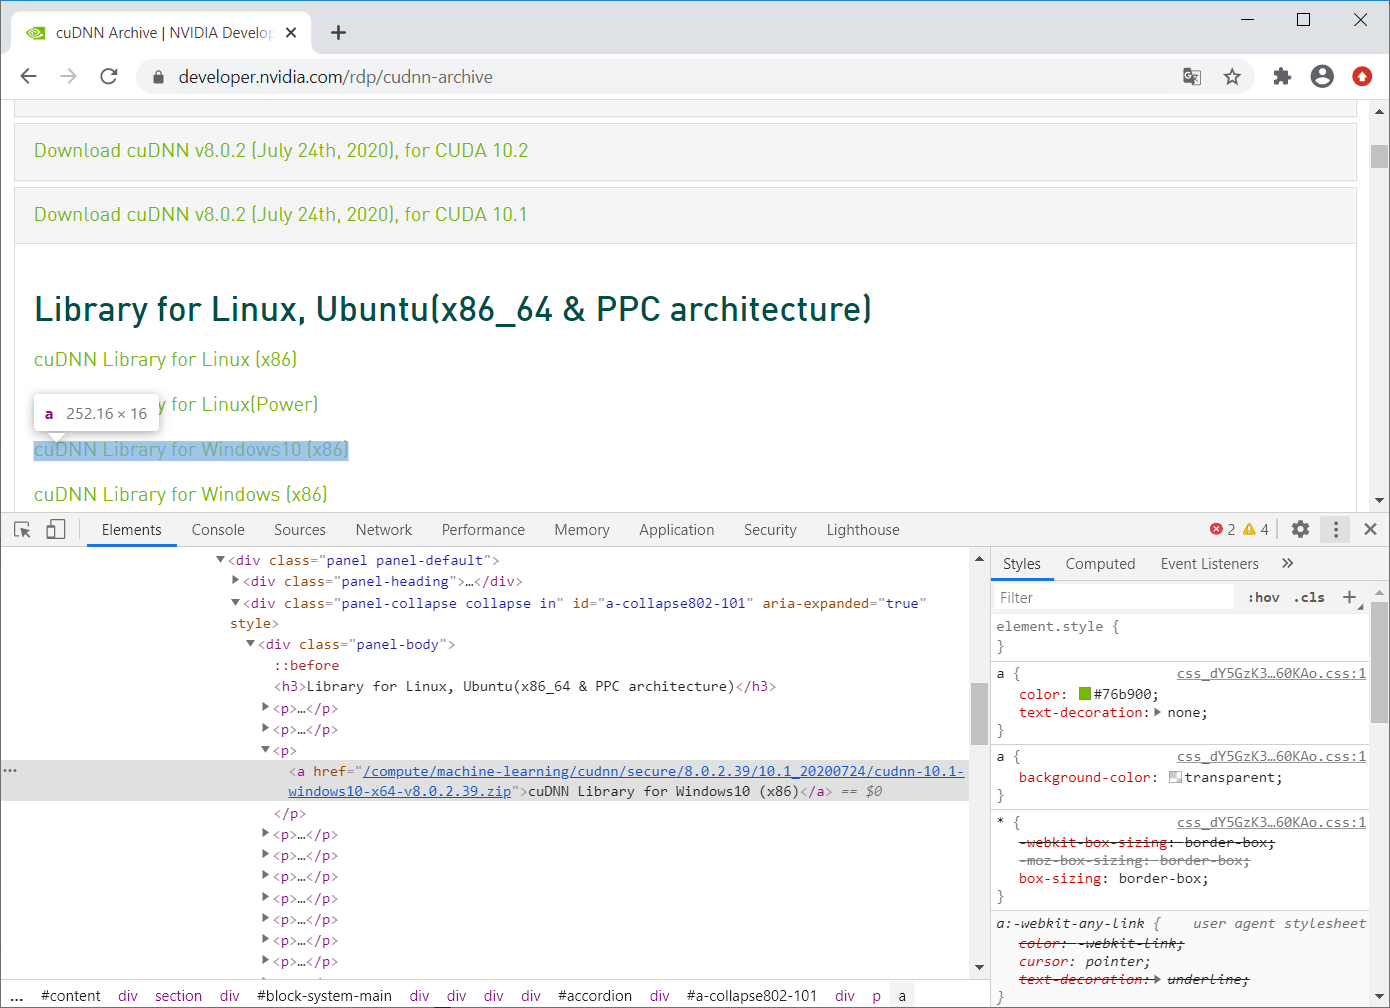Collapse the panel-body div node
Viewport: 1390px width, 1008px height.
[x=251, y=644]
